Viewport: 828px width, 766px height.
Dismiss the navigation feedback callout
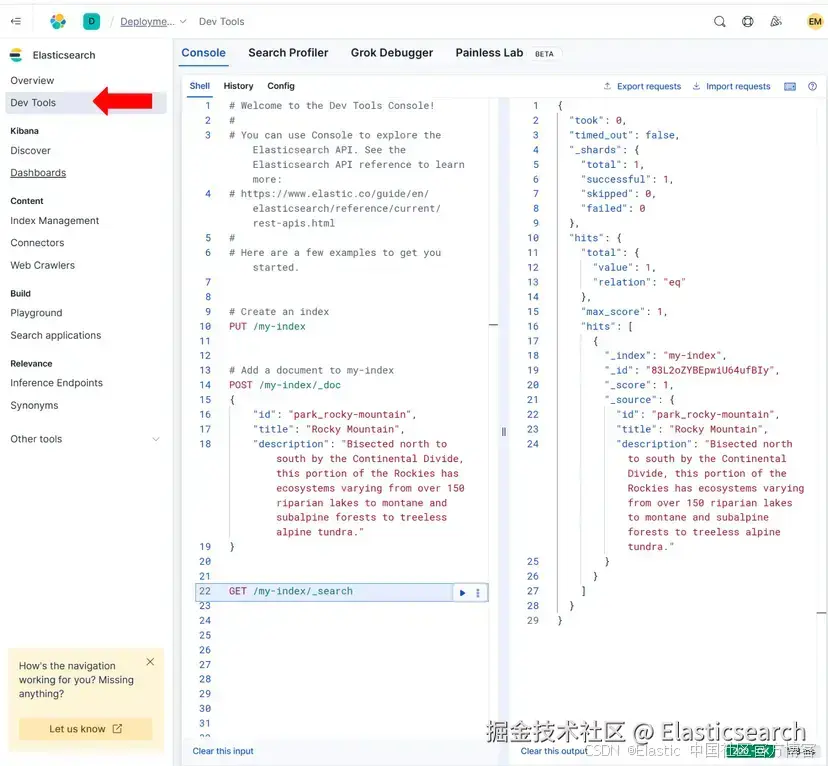coord(150,662)
